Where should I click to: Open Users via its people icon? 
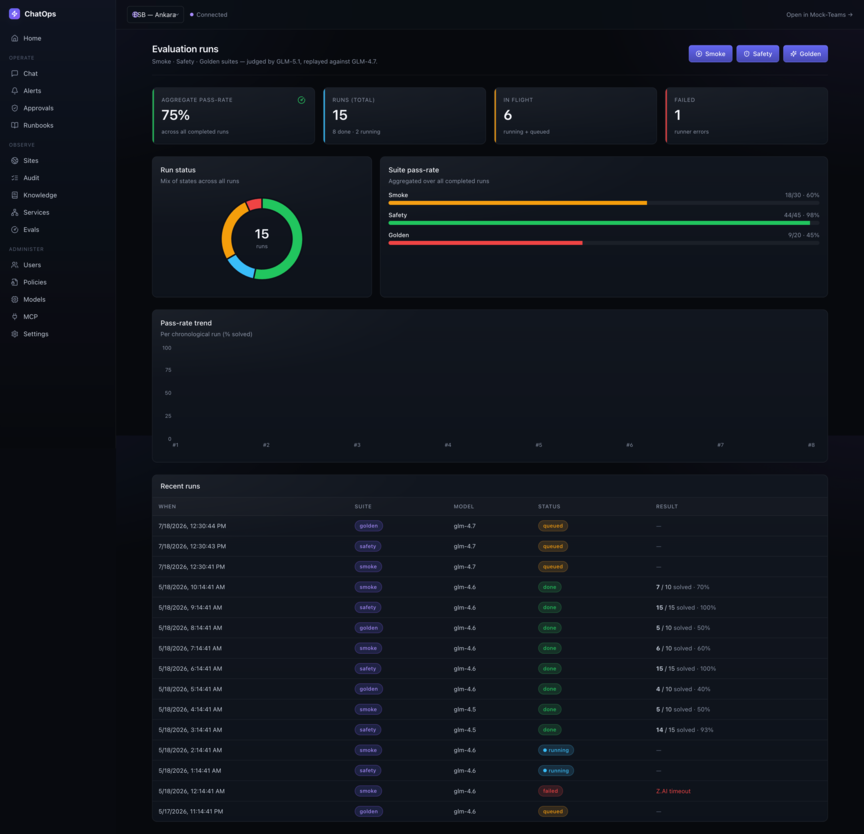click(x=15, y=264)
